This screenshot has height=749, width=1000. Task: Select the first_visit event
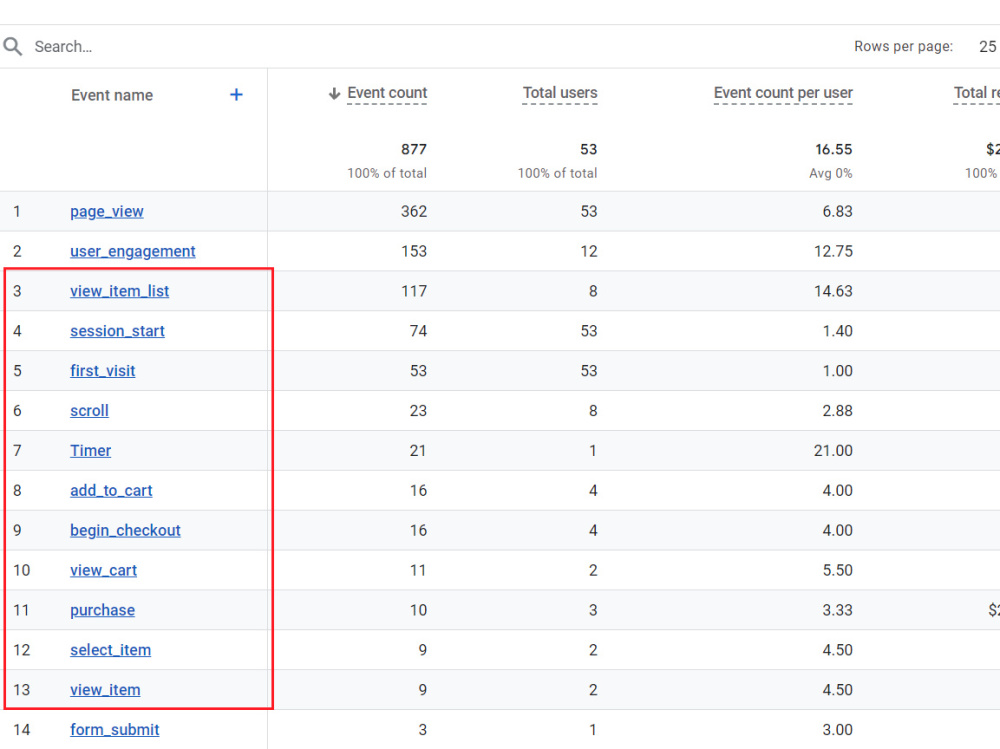pos(103,371)
